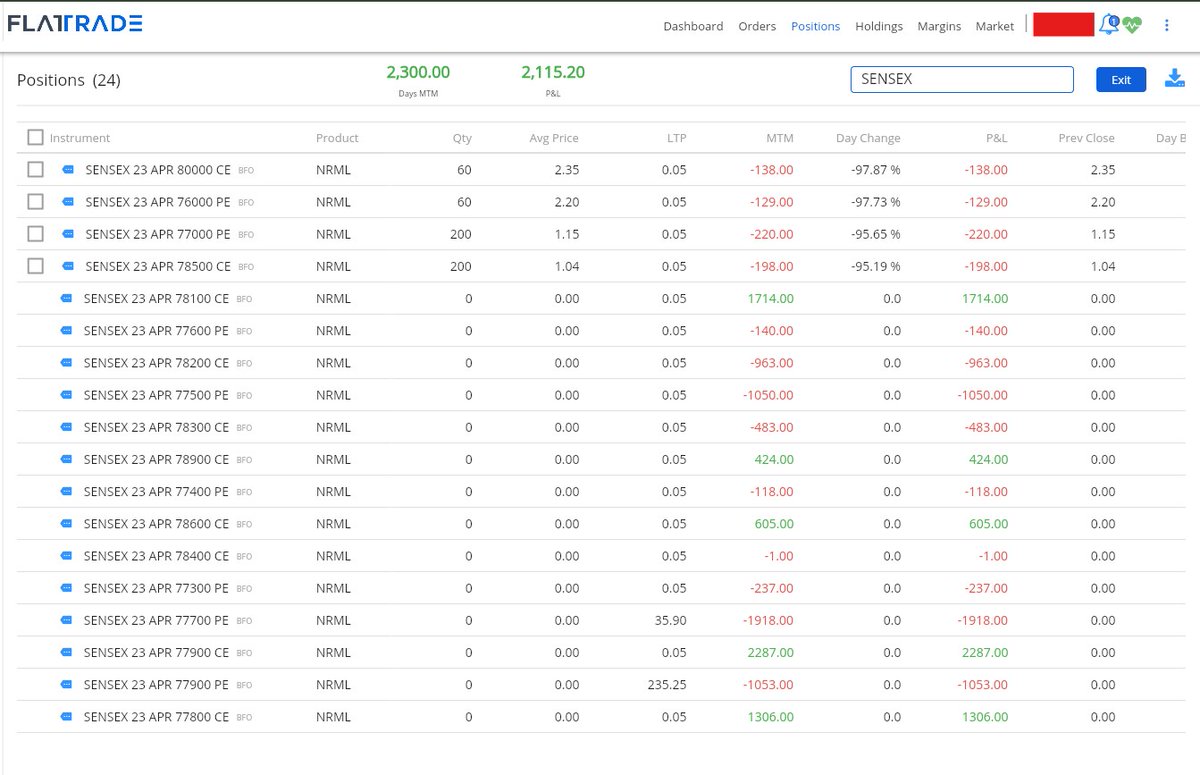
Task: Click the blue tag icon beside SENSEX 23 APR 77700 PE
Action: (67, 620)
